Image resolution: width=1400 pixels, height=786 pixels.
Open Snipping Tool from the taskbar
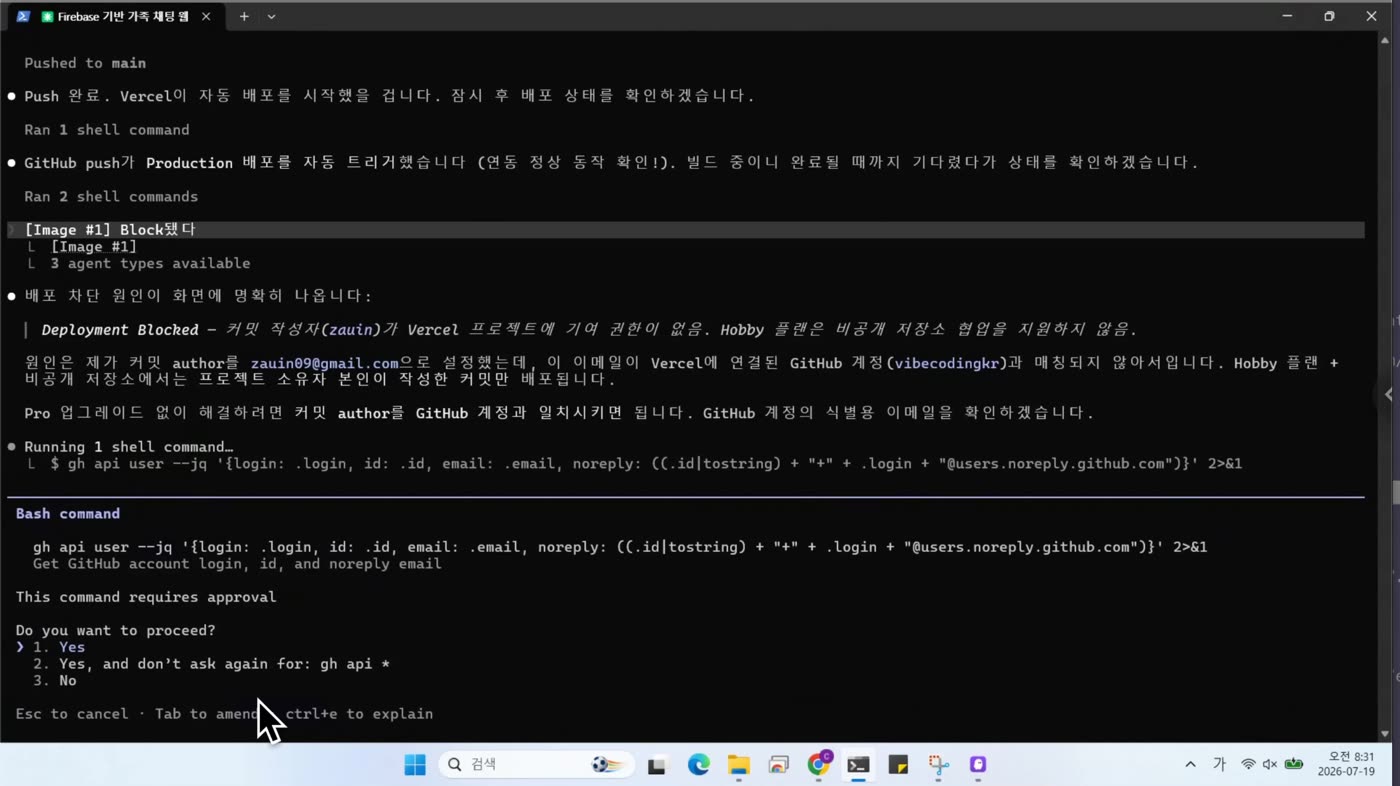[938, 766]
